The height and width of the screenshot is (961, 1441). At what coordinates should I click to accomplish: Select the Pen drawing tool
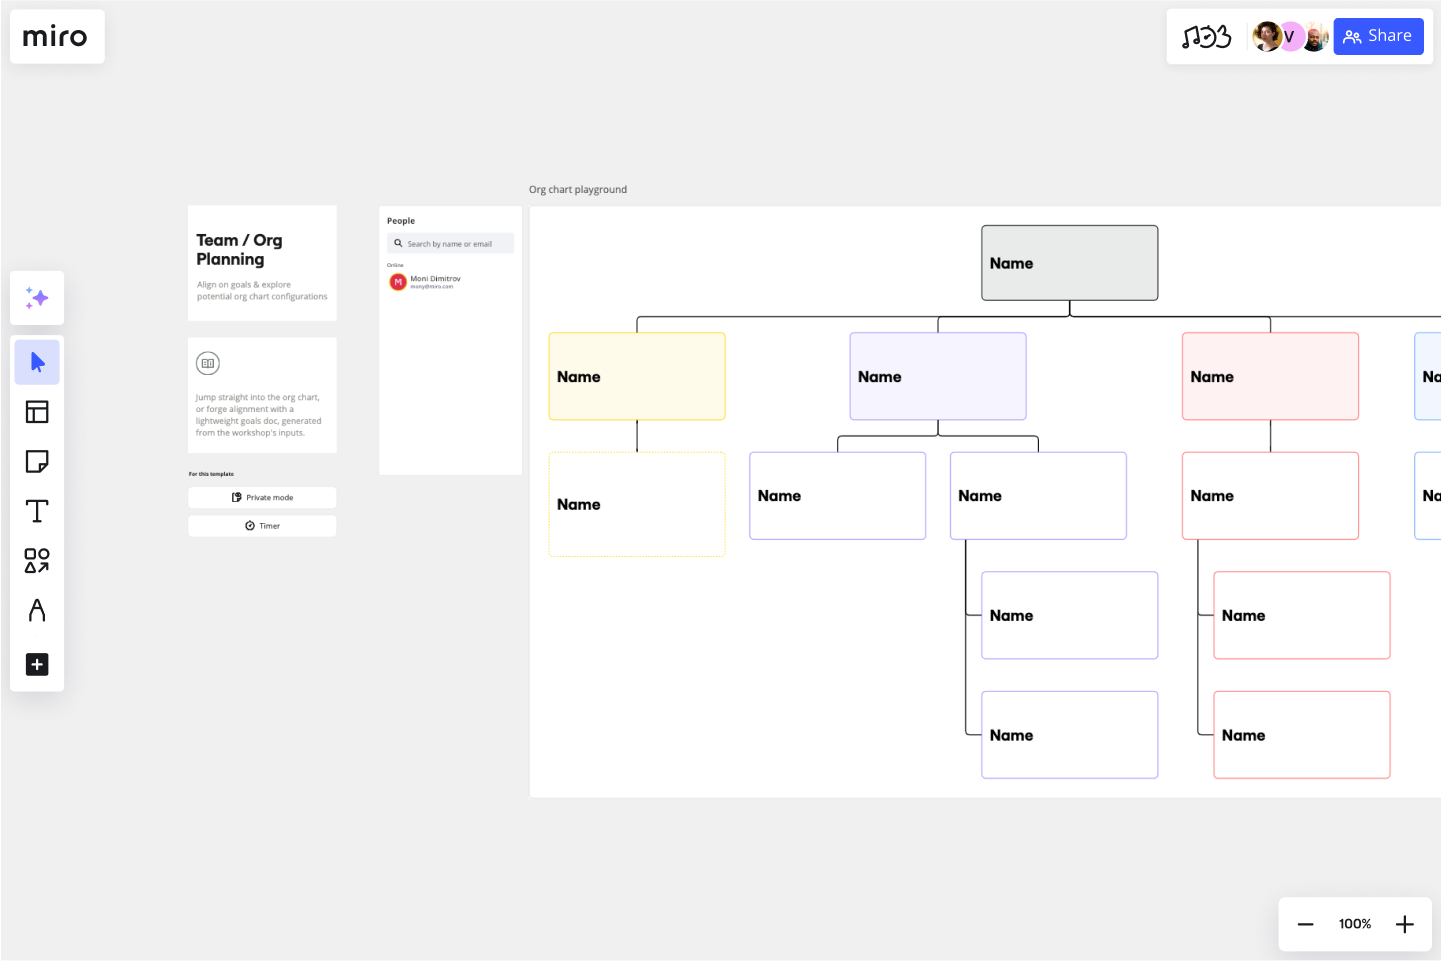(36, 611)
